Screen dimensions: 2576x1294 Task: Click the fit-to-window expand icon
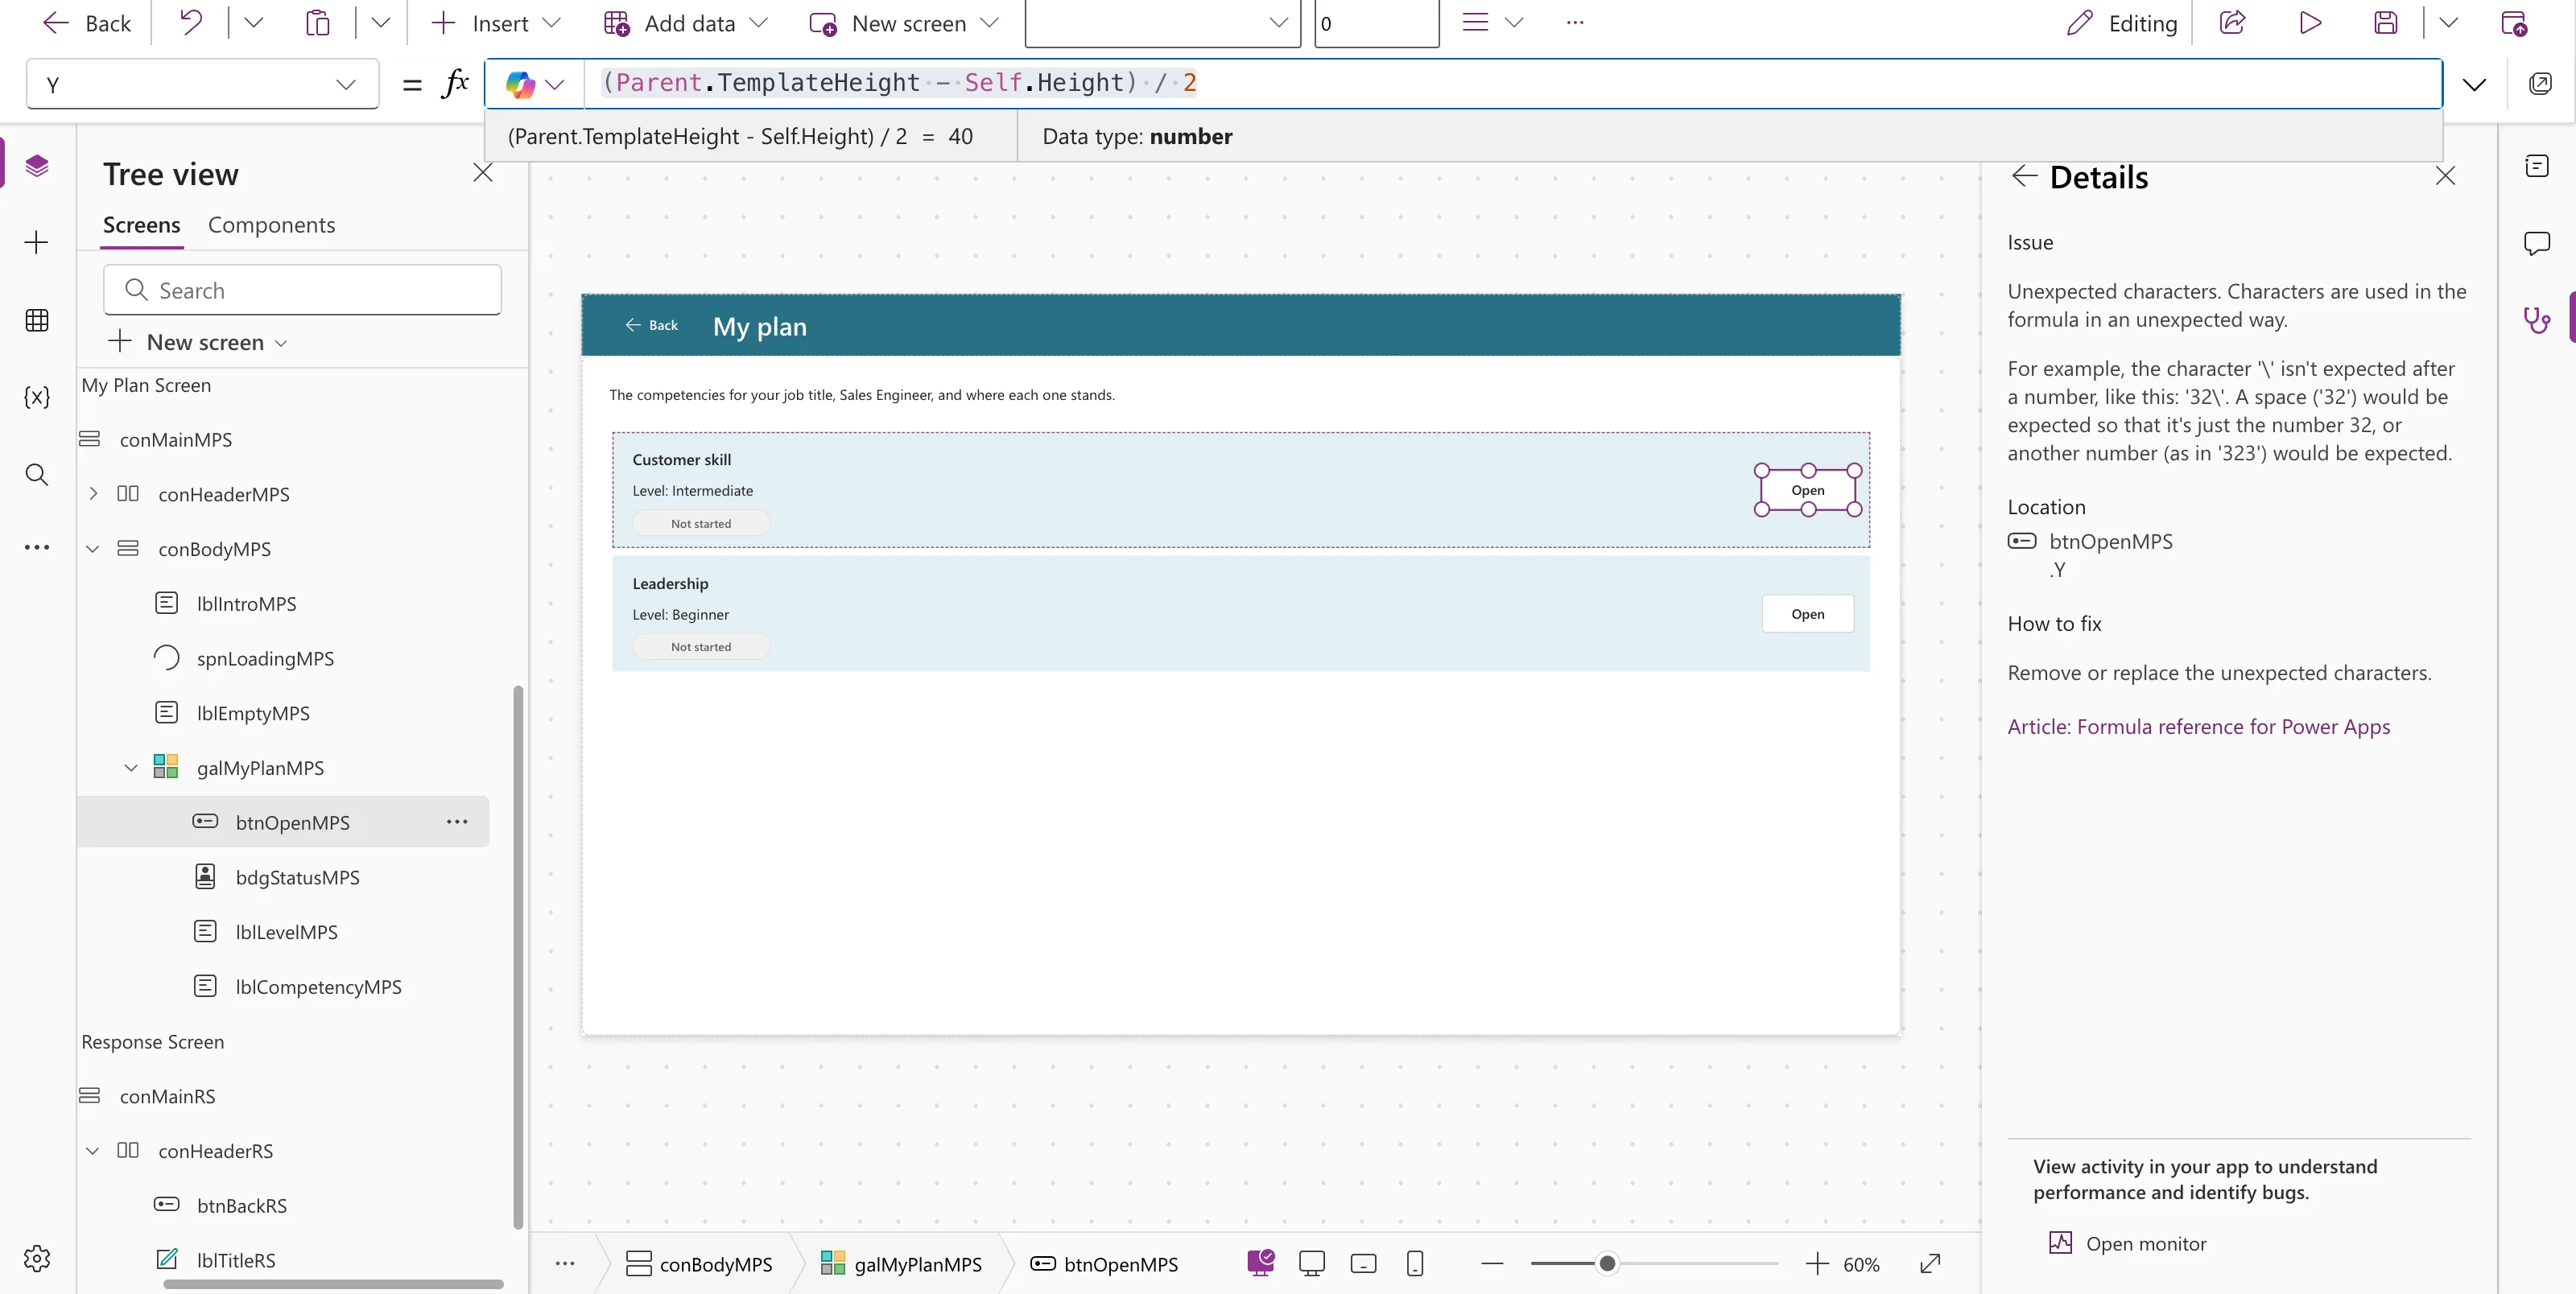pyautogui.click(x=1931, y=1264)
